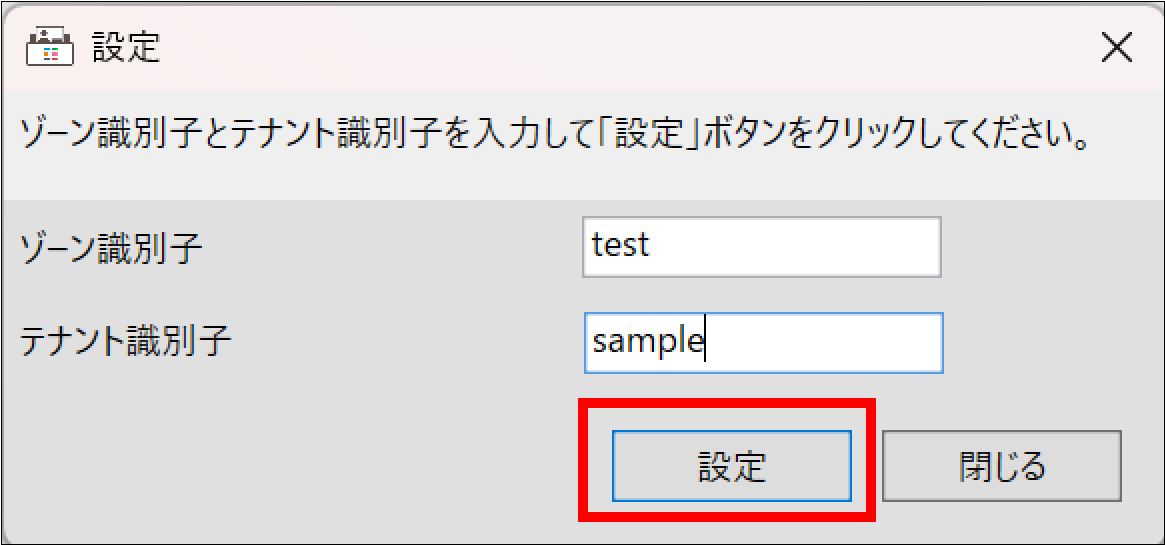Click the 設定 button
The width and height of the screenshot is (1165, 545).
[x=731, y=466]
